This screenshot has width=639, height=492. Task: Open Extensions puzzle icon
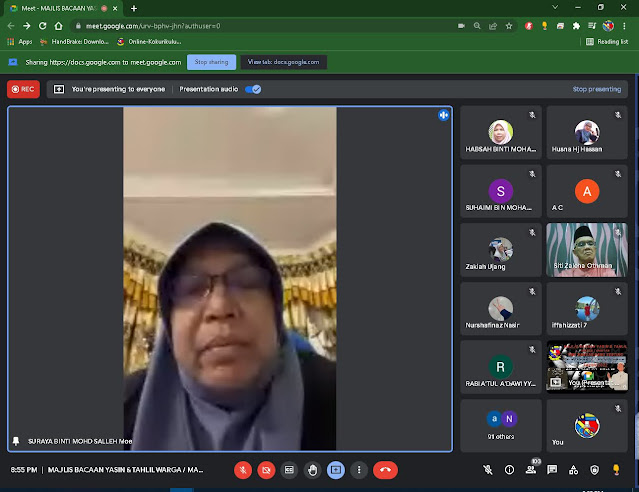click(x=576, y=26)
